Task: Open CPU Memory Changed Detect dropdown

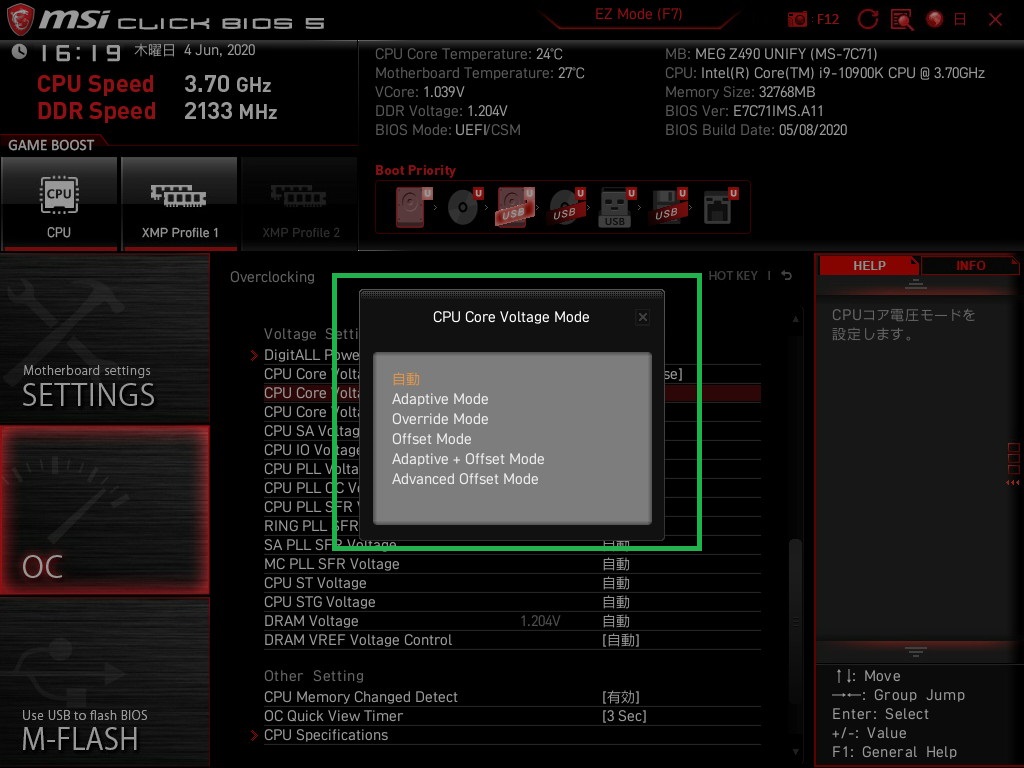Action: tap(620, 697)
